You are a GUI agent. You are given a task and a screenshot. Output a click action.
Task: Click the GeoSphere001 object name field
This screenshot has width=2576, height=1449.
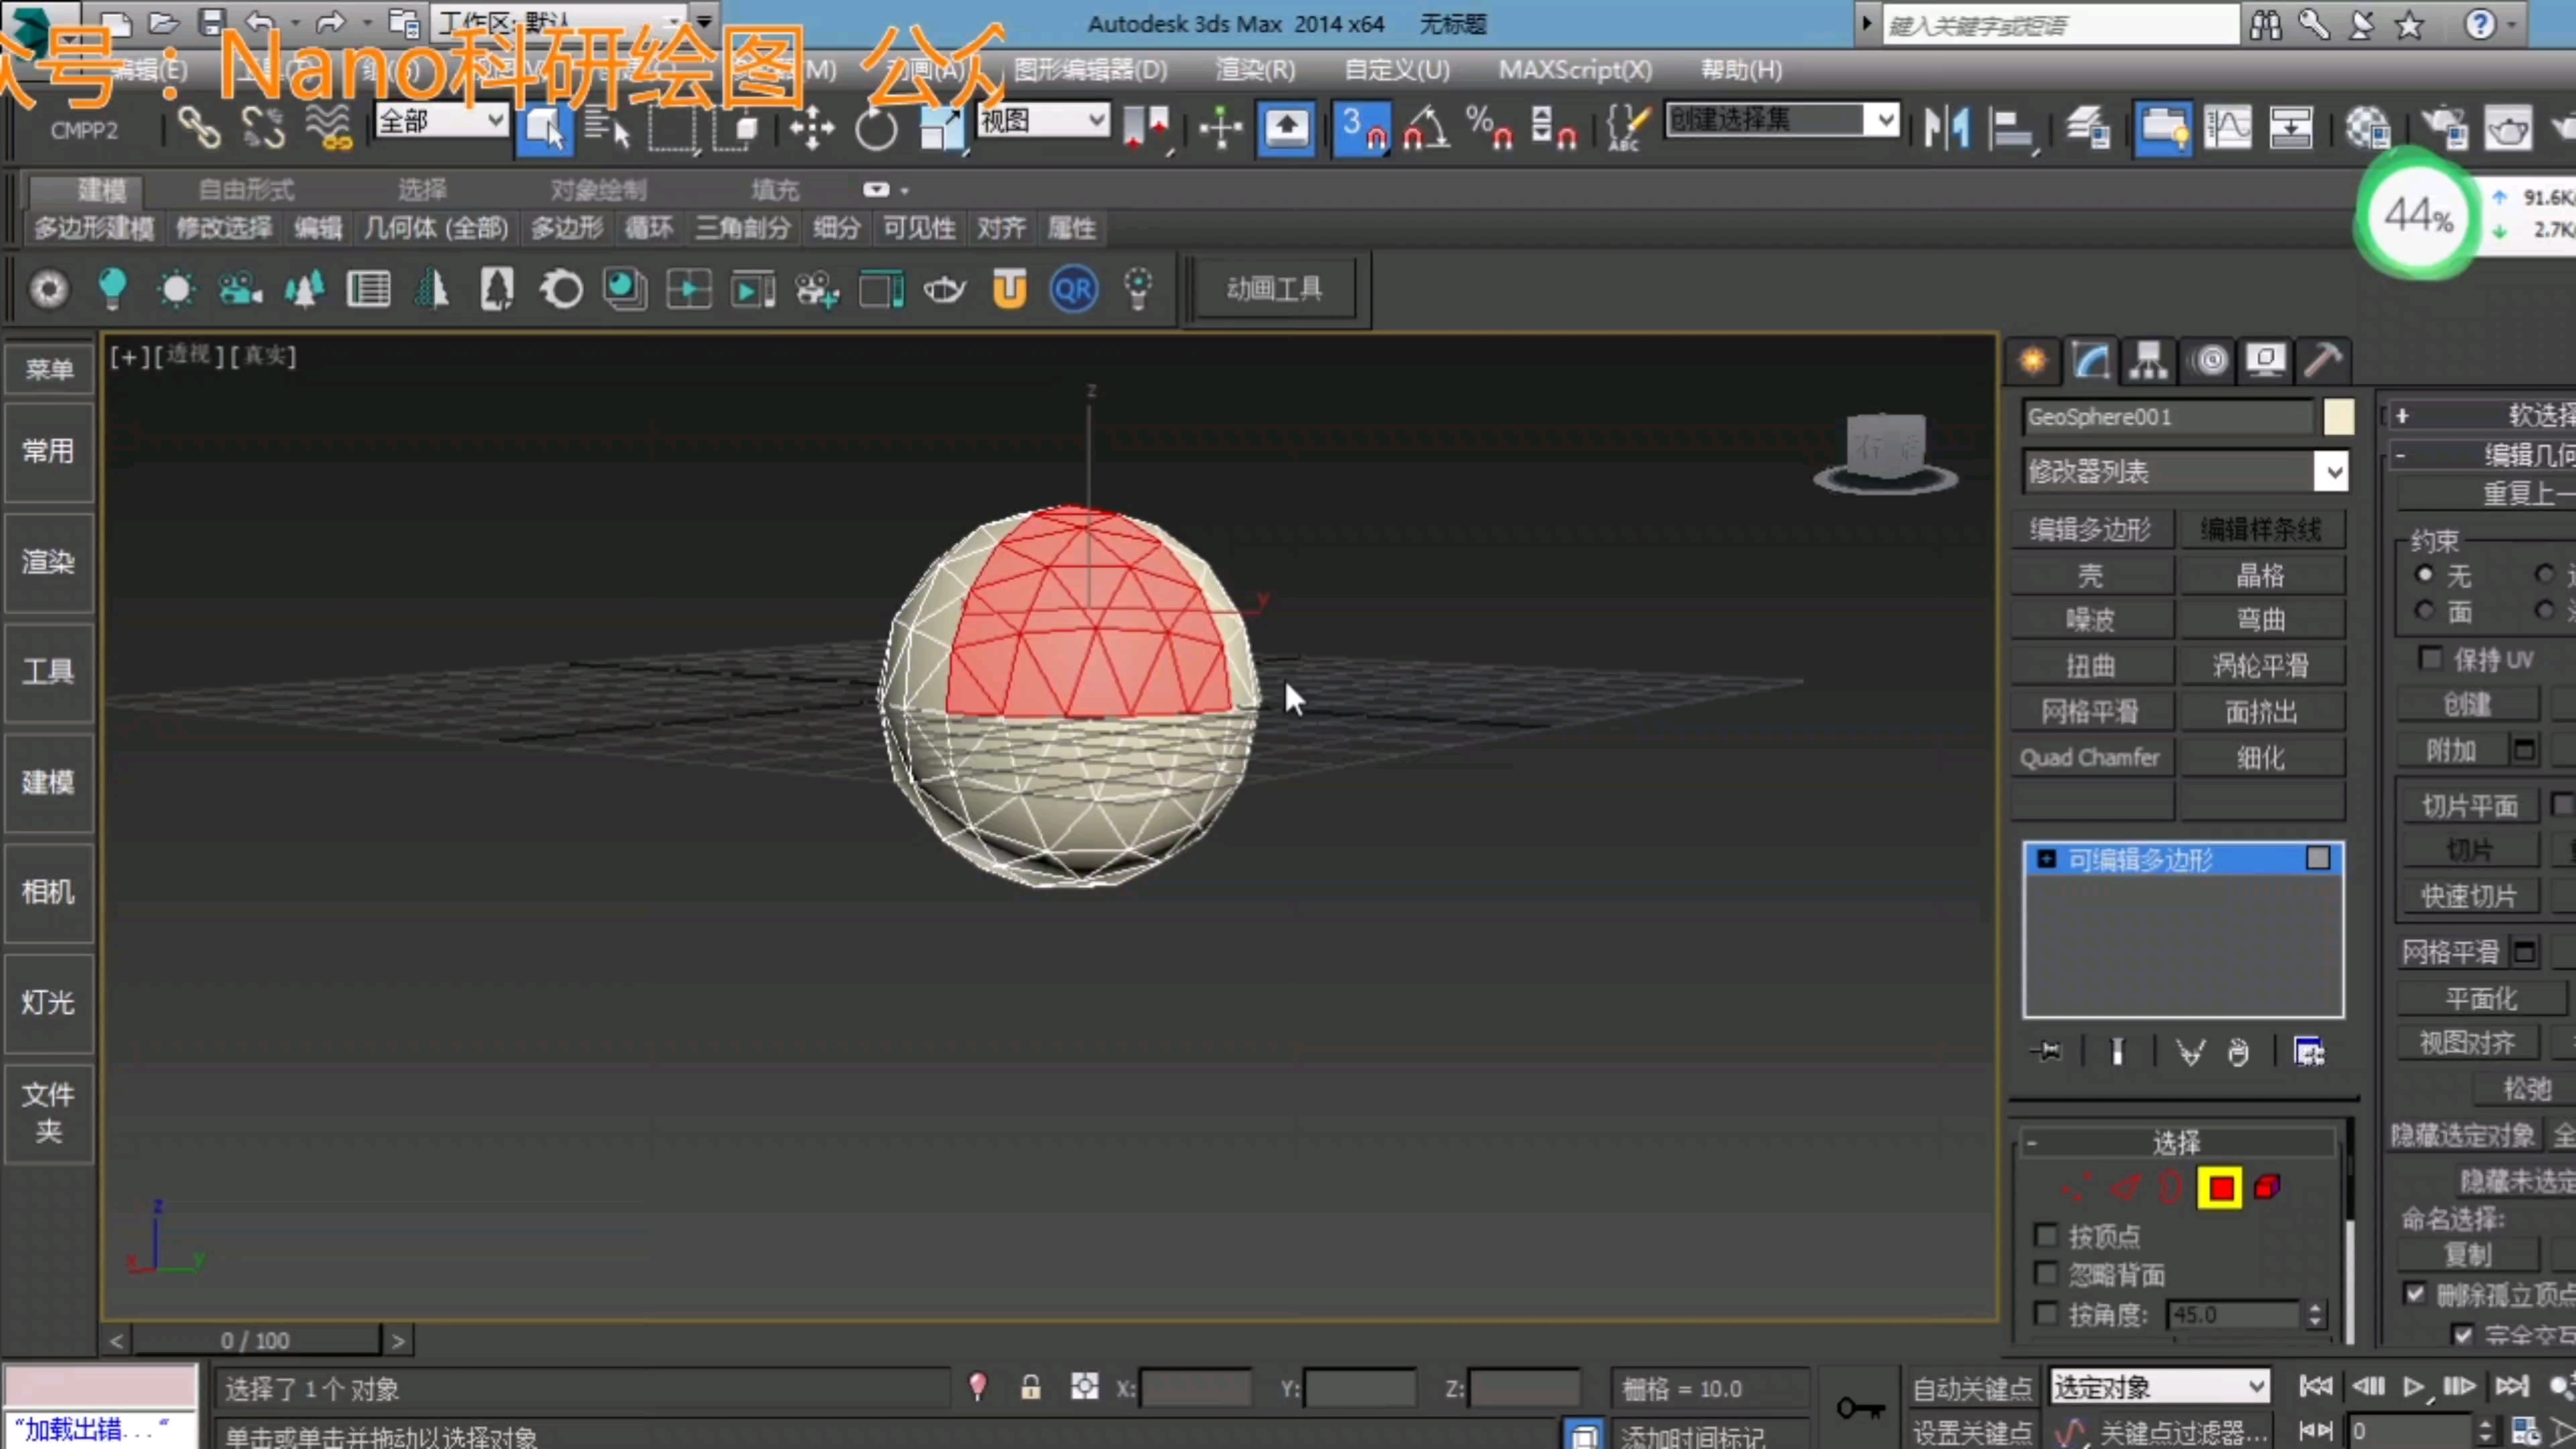pyautogui.click(x=2168, y=417)
